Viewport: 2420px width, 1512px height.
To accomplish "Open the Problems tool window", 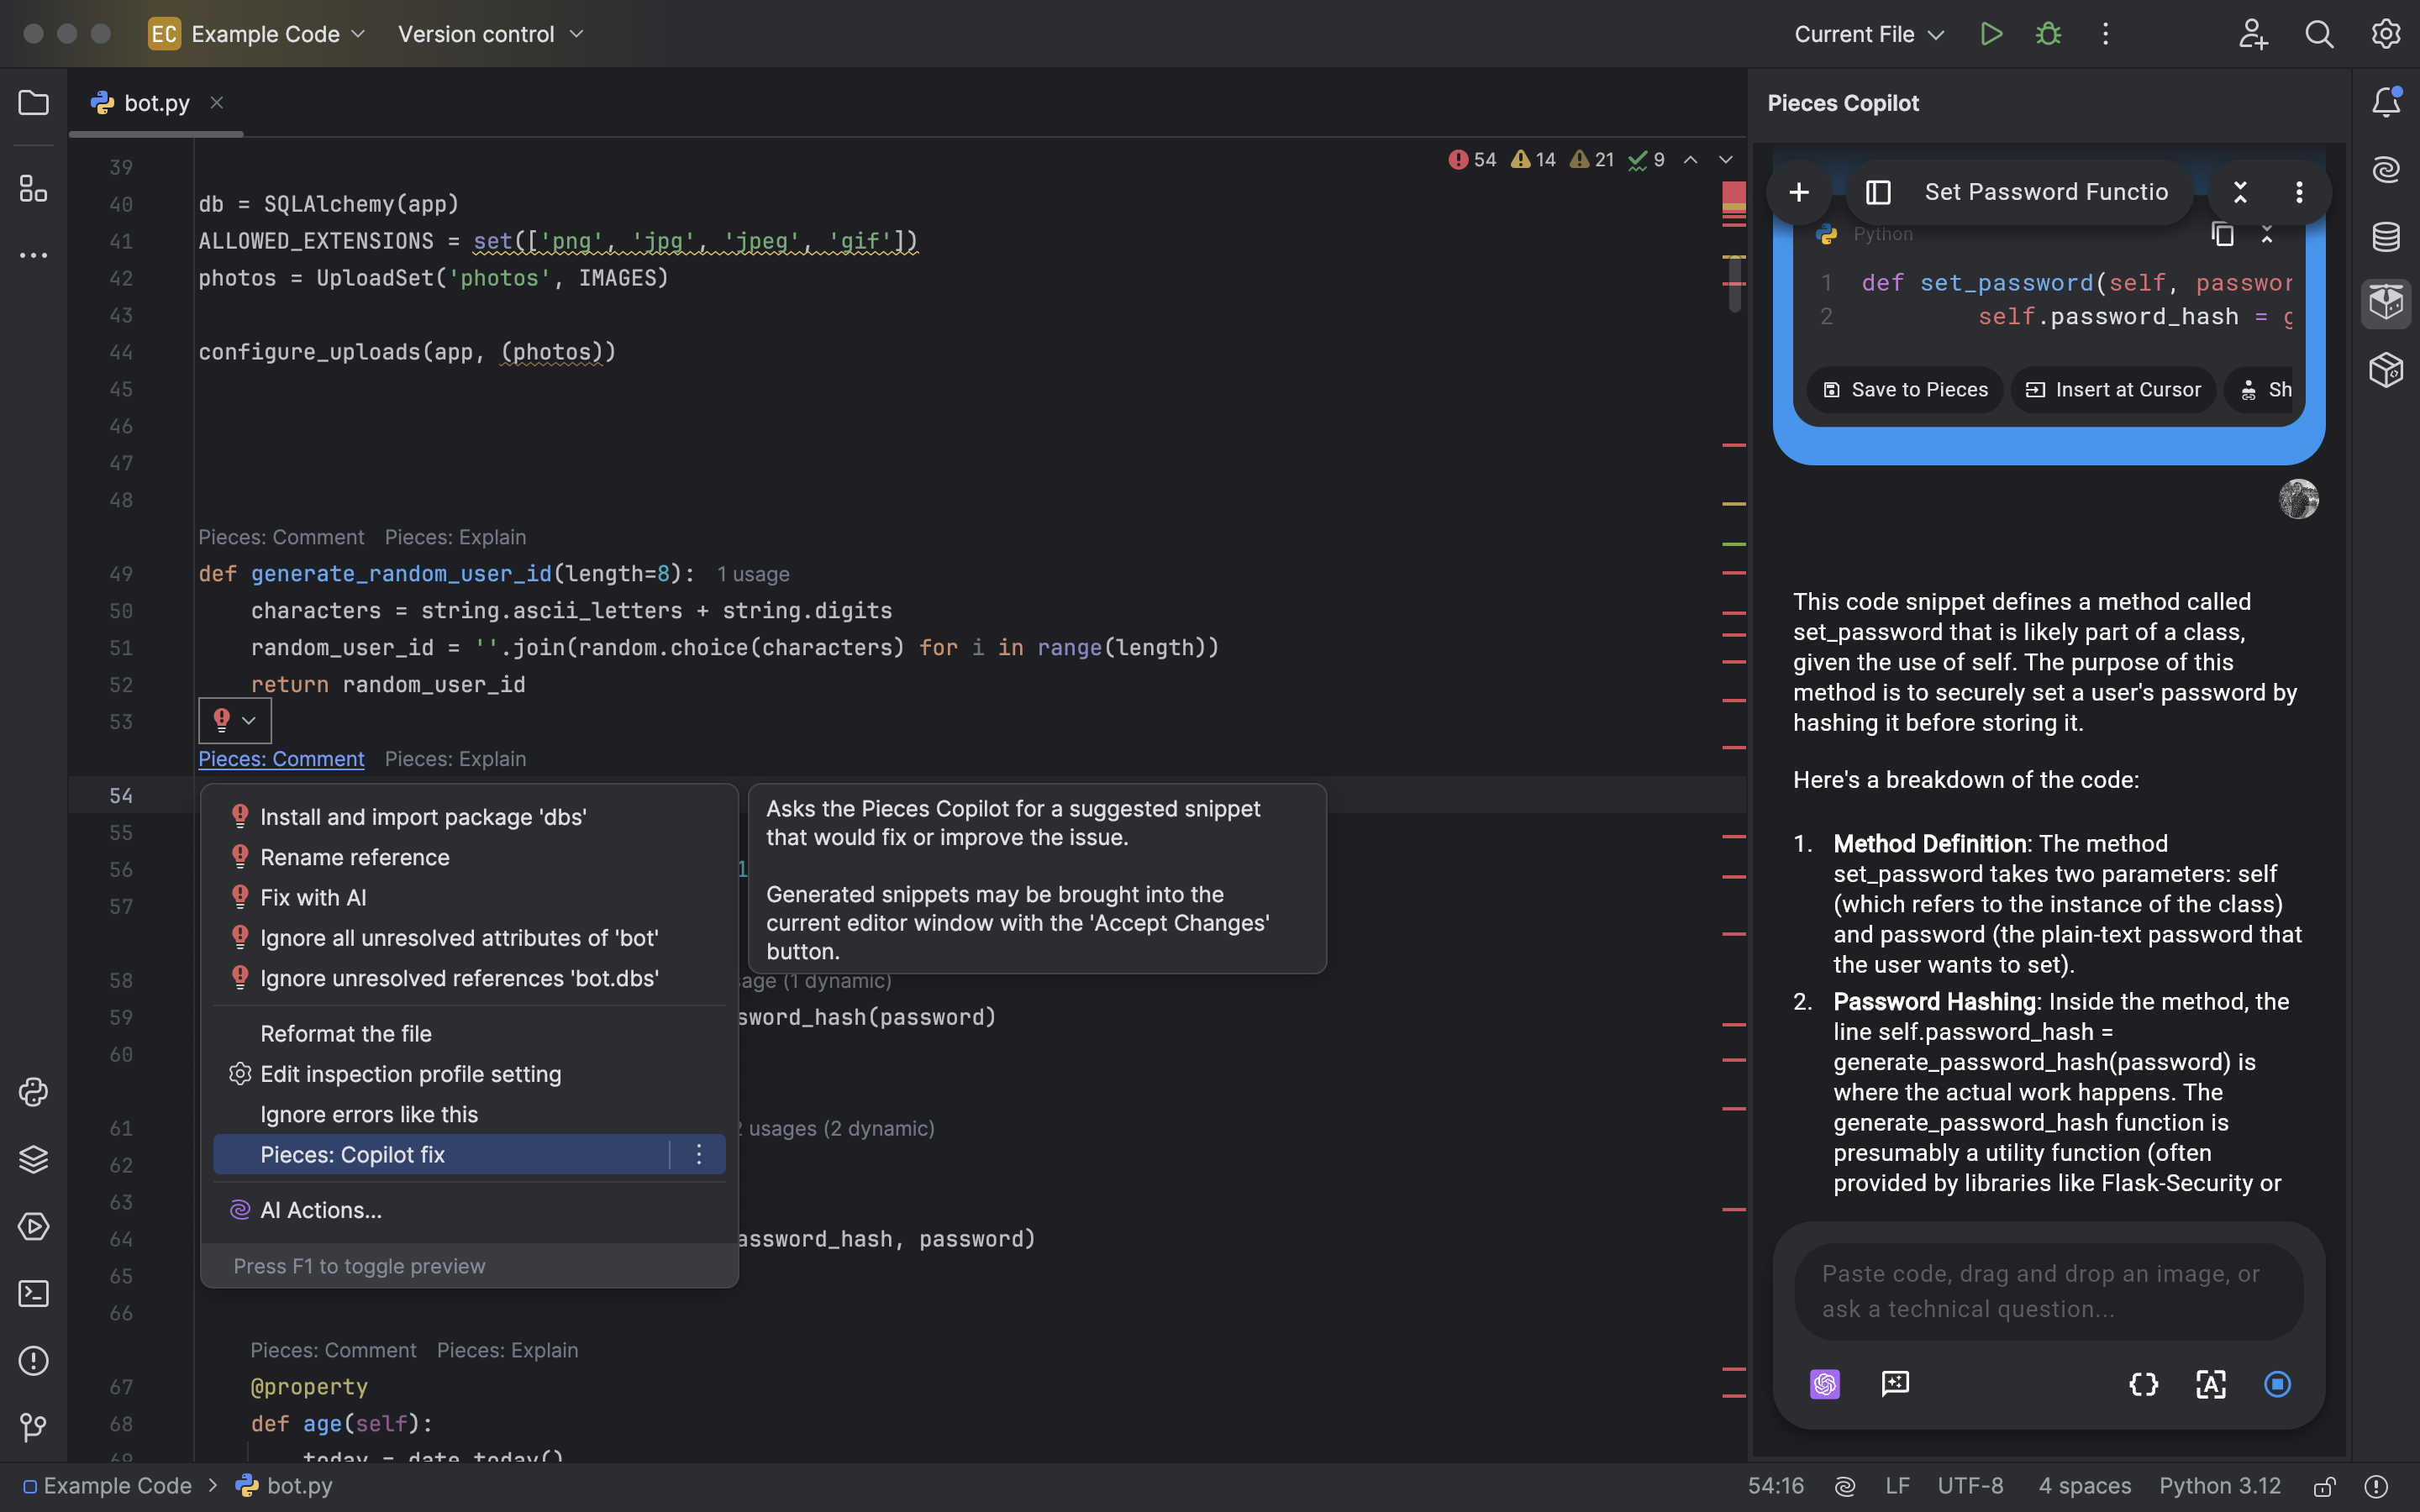I will [34, 1361].
